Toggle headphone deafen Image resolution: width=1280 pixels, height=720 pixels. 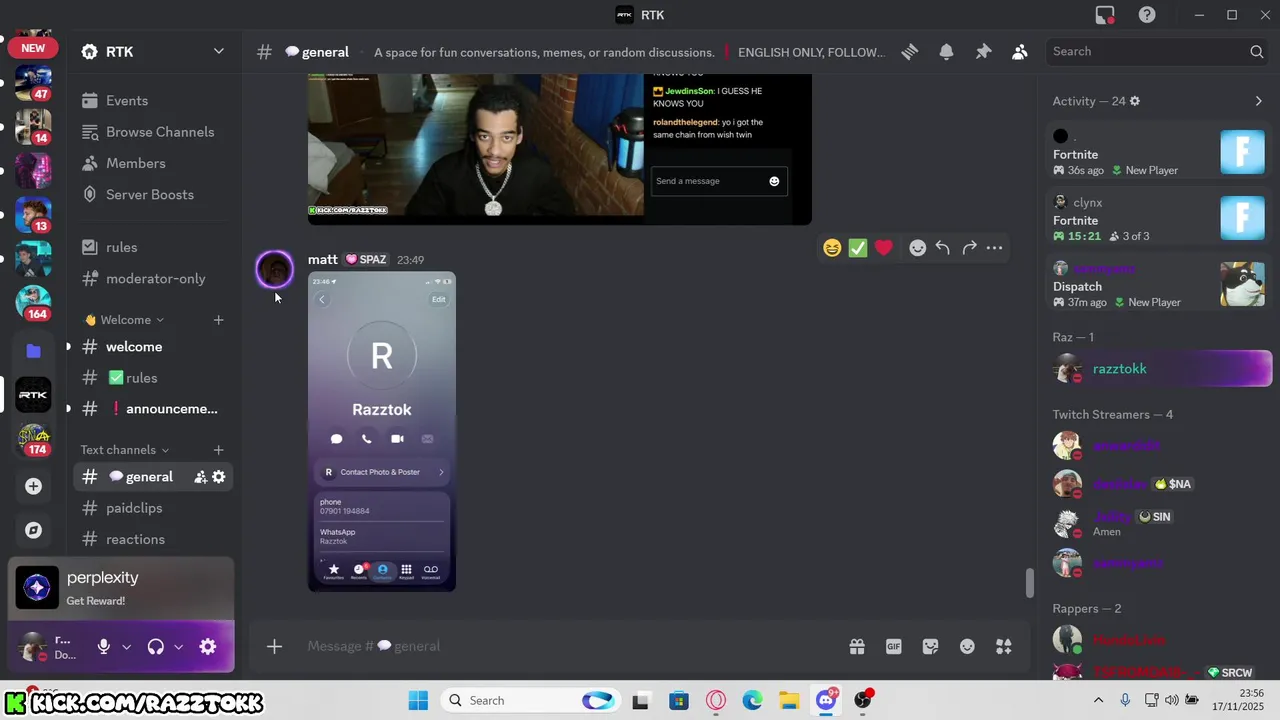155,647
